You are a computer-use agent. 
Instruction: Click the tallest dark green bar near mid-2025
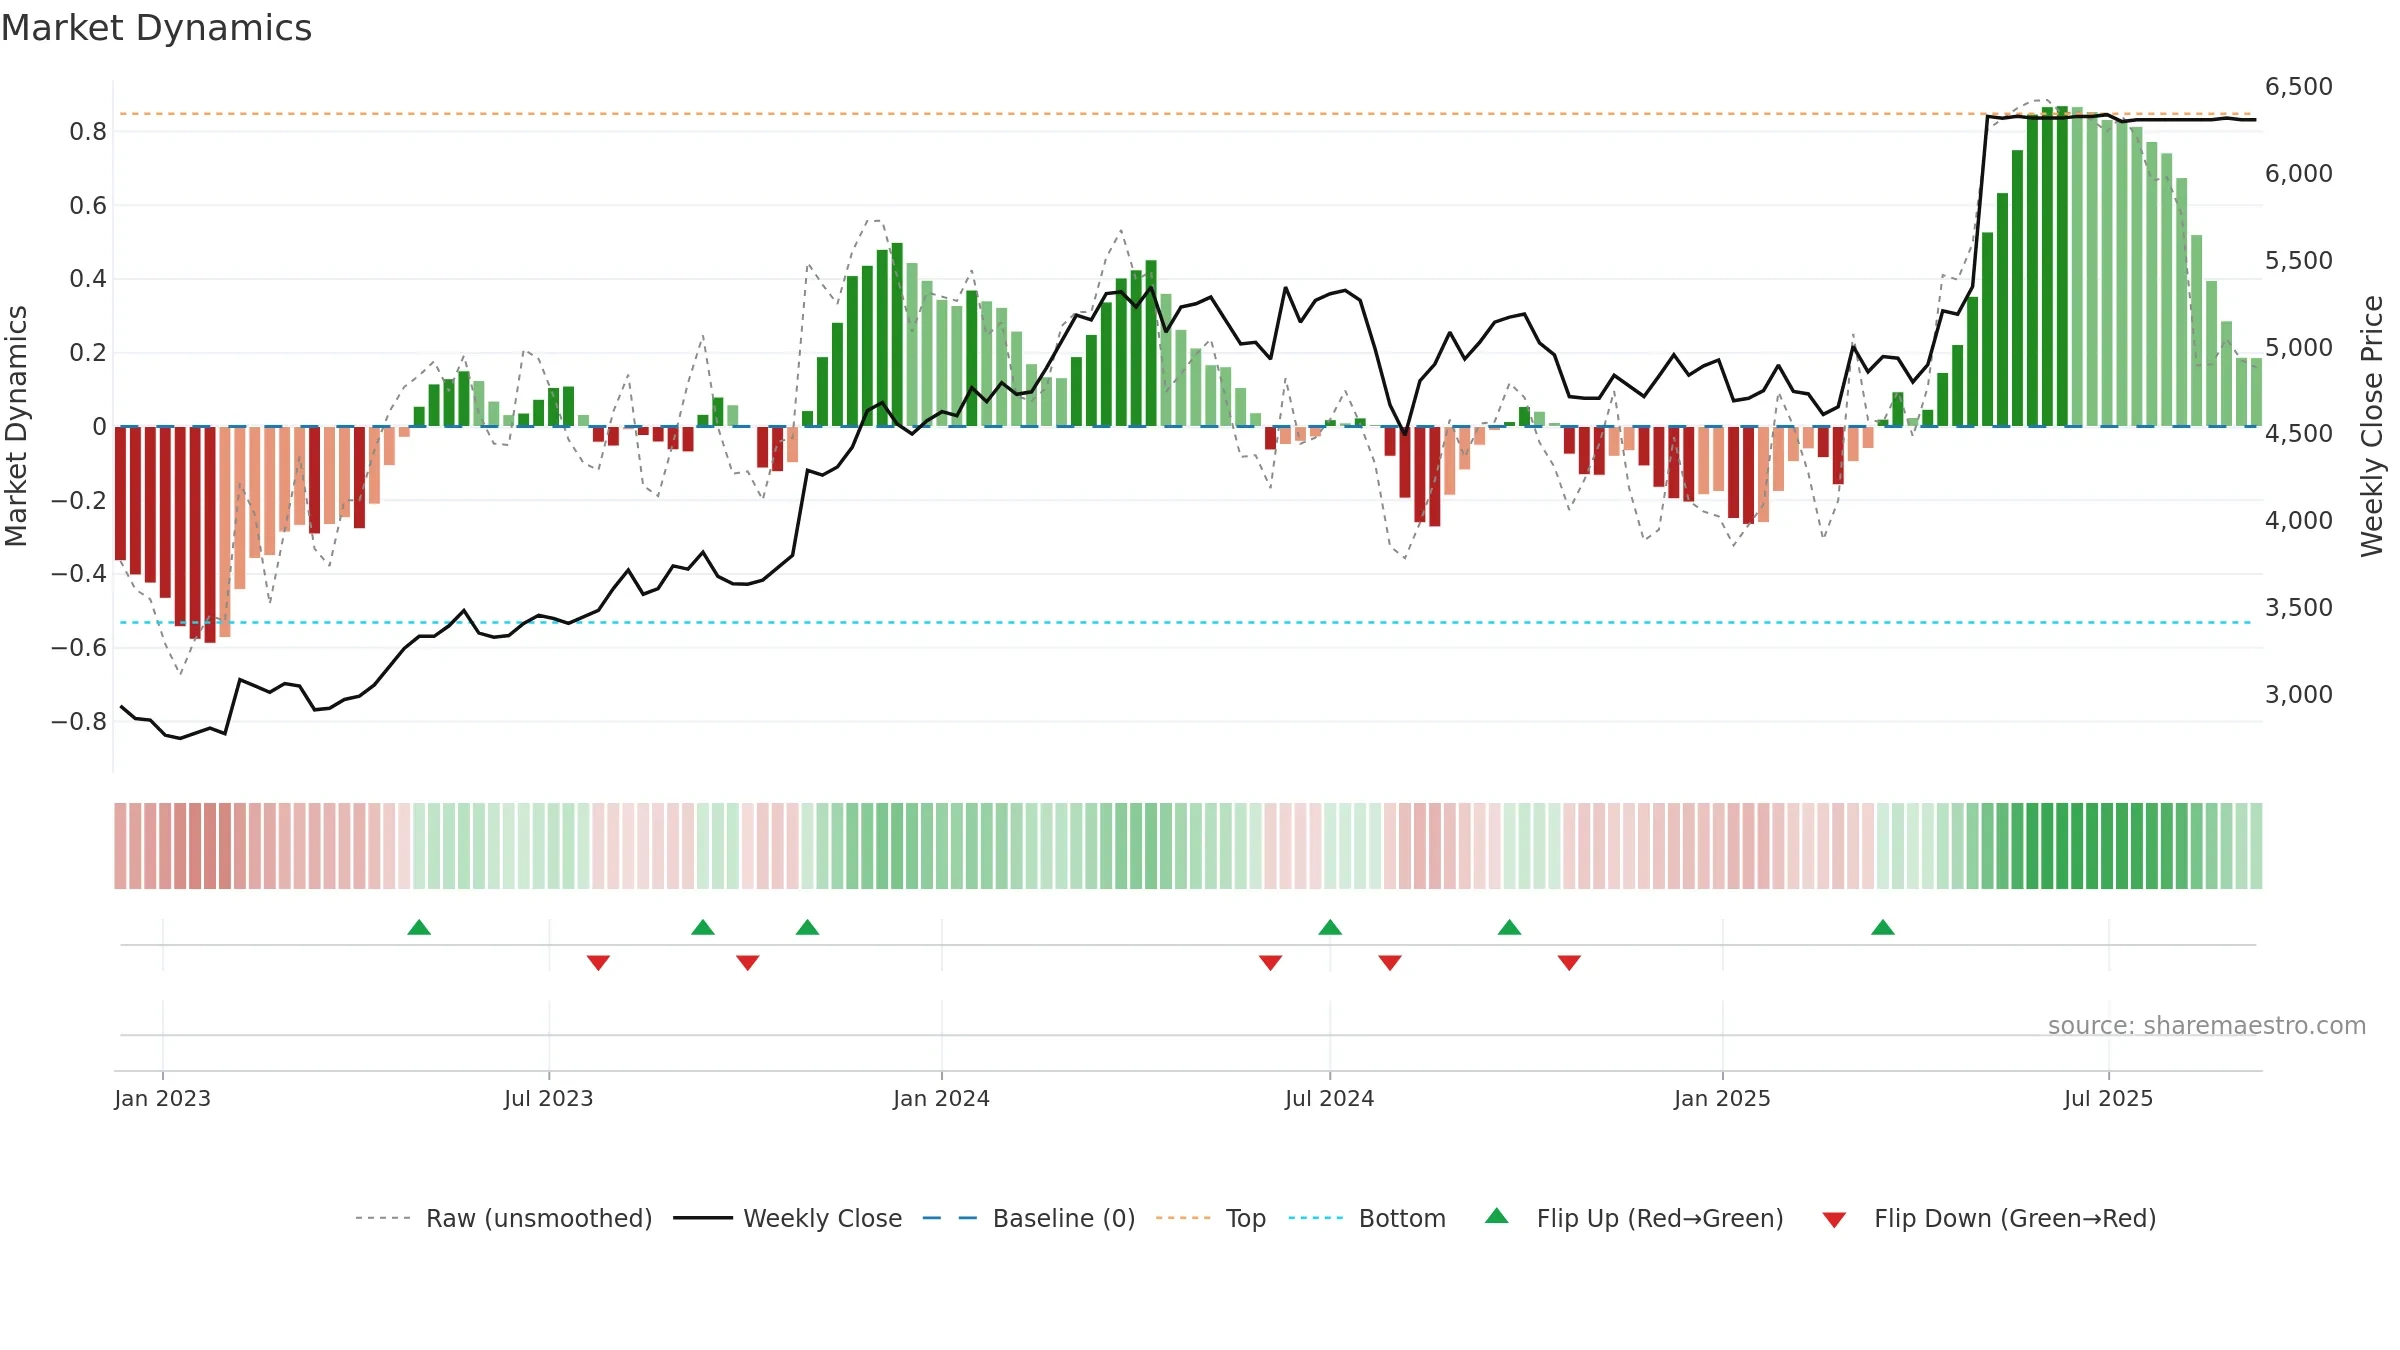[2062, 266]
